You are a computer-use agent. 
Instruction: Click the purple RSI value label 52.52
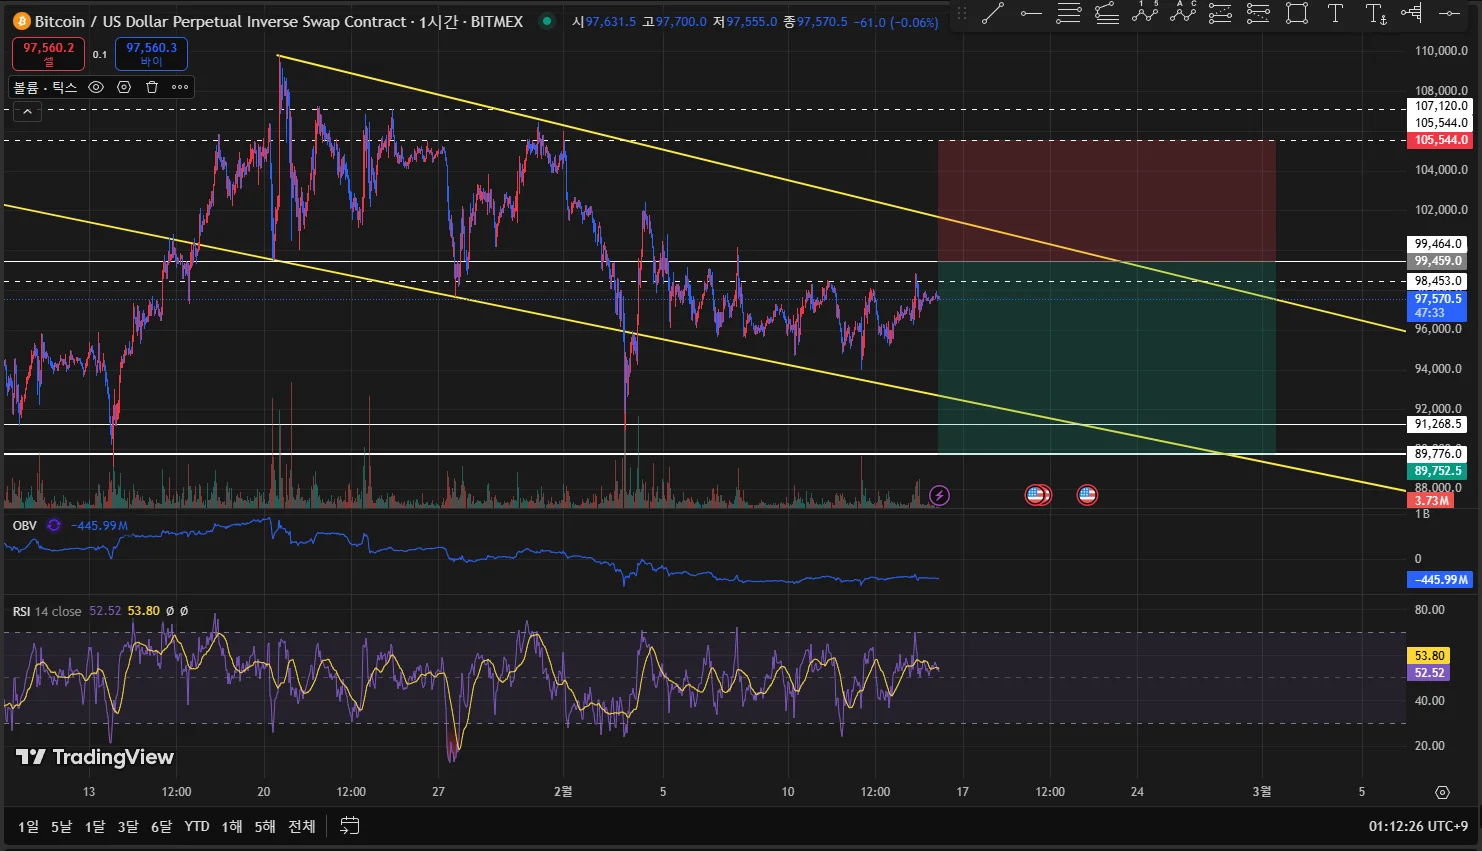(1429, 673)
